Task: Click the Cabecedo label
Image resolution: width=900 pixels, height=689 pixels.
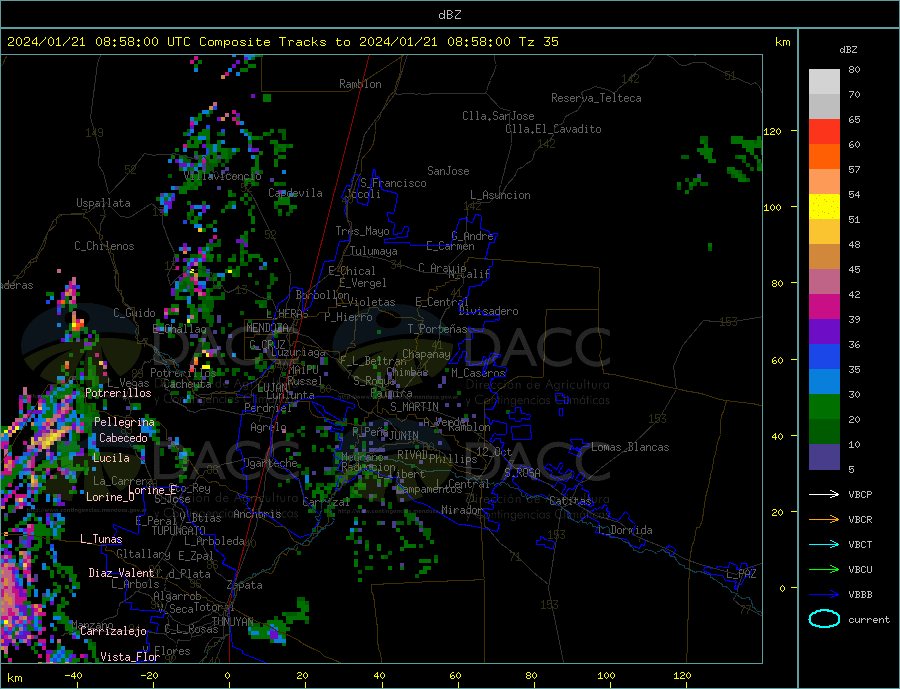Action: [123, 438]
